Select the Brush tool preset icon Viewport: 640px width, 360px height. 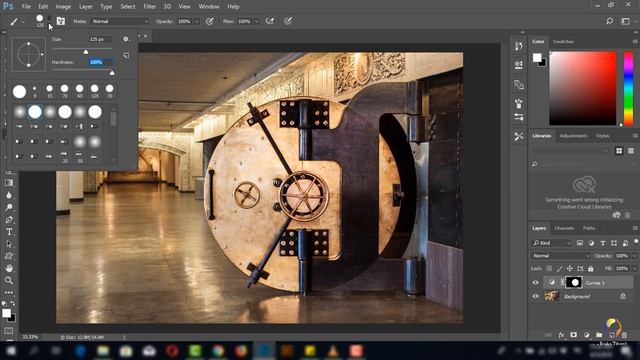pos(13,21)
